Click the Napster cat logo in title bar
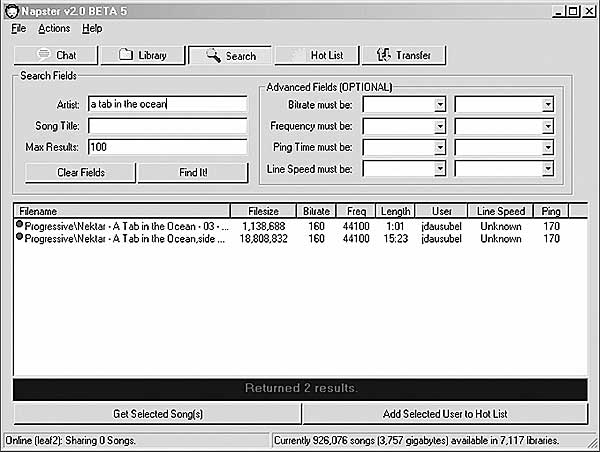This screenshot has width=600, height=452. coord(12,11)
